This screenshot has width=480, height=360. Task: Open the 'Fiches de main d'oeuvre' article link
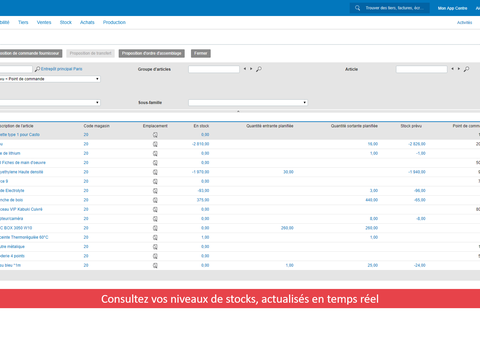coord(23,163)
